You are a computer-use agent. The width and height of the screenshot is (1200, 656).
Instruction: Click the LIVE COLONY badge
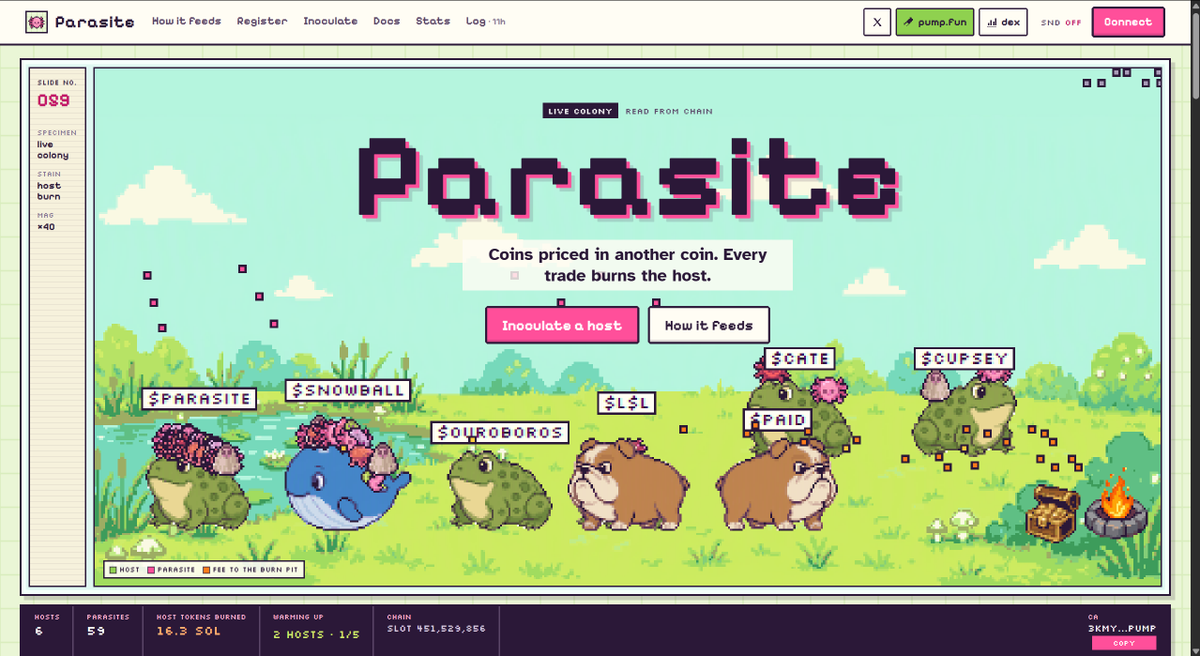coord(580,111)
